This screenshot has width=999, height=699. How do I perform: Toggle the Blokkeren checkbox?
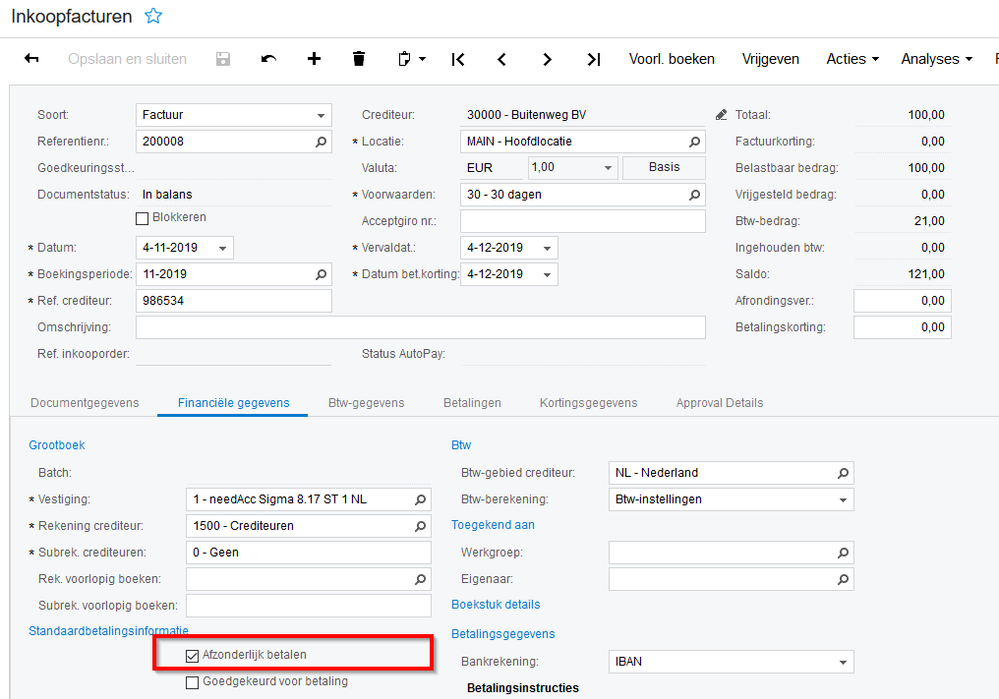pos(142,218)
